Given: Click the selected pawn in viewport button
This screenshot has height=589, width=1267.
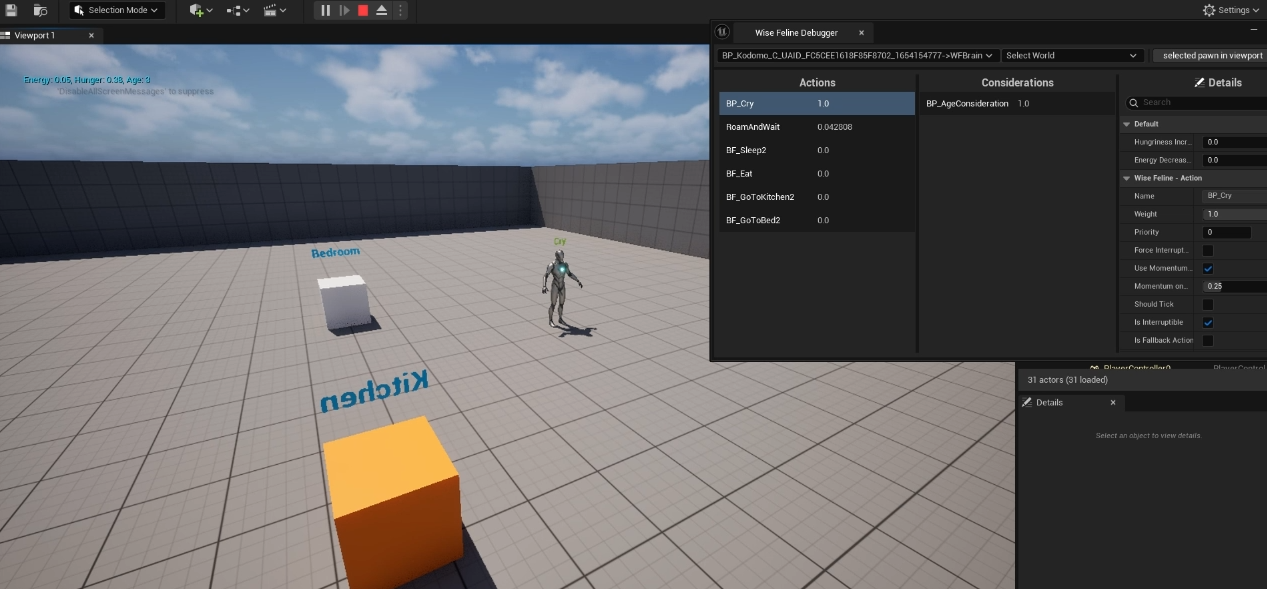Looking at the screenshot, I should coord(1210,55).
